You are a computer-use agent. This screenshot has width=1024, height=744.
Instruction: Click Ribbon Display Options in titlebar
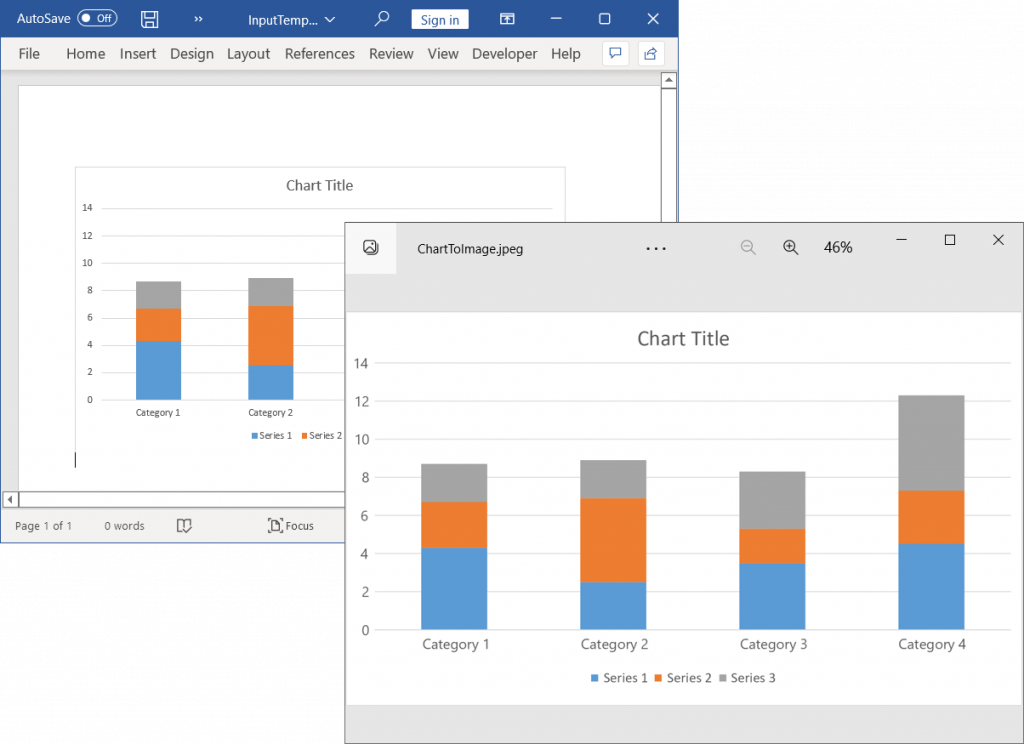point(507,18)
